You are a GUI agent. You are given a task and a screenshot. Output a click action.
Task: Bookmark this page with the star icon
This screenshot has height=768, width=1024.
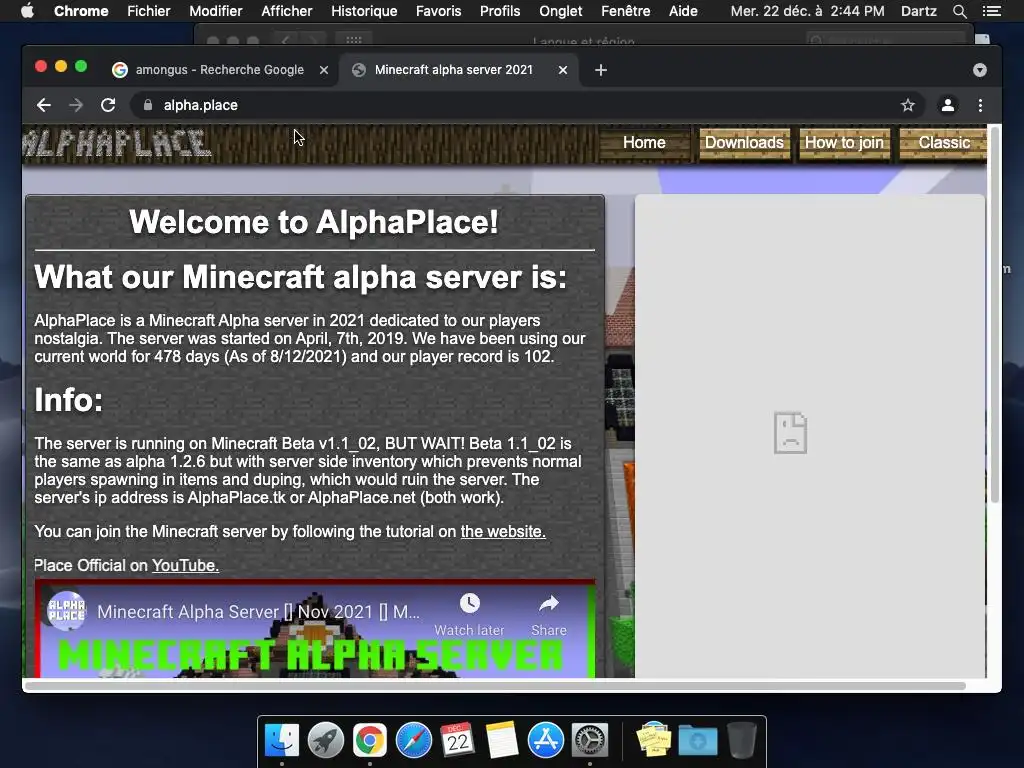pyautogui.click(x=908, y=105)
